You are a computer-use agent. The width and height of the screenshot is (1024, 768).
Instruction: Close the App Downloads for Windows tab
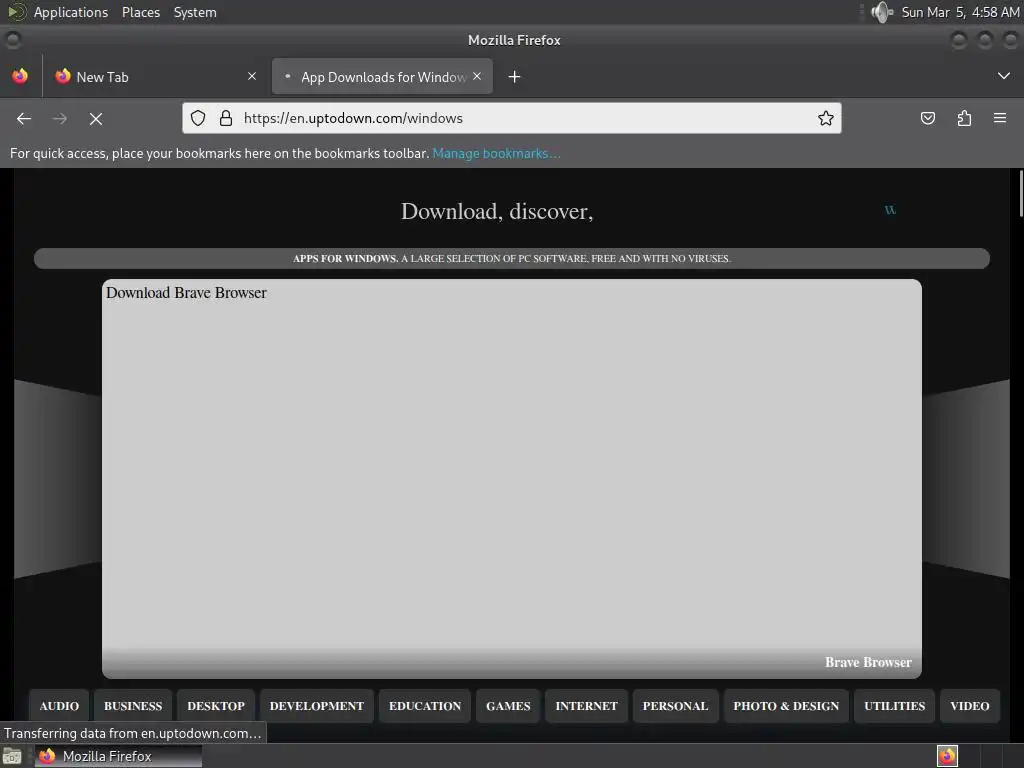(477, 76)
